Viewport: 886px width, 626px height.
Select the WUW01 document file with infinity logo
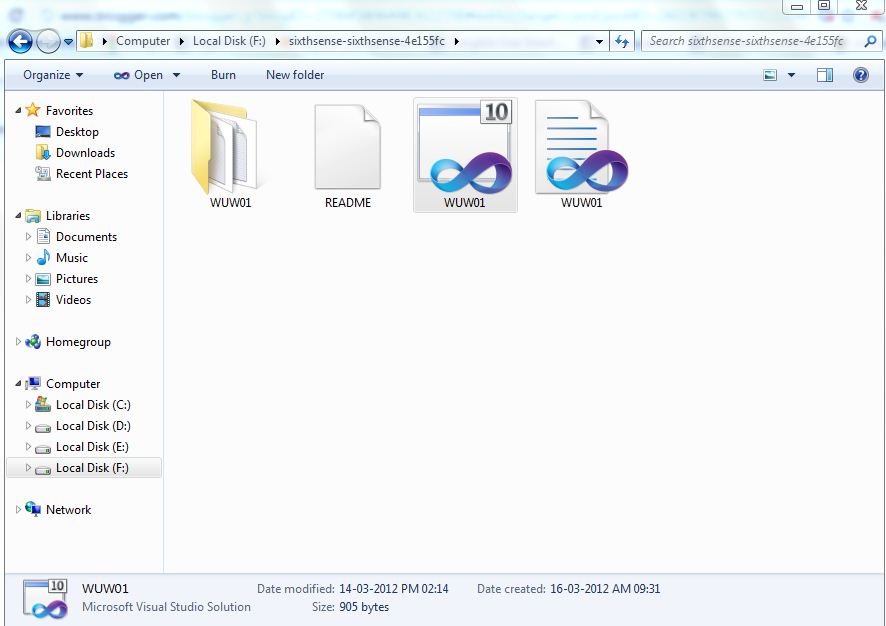[581, 146]
